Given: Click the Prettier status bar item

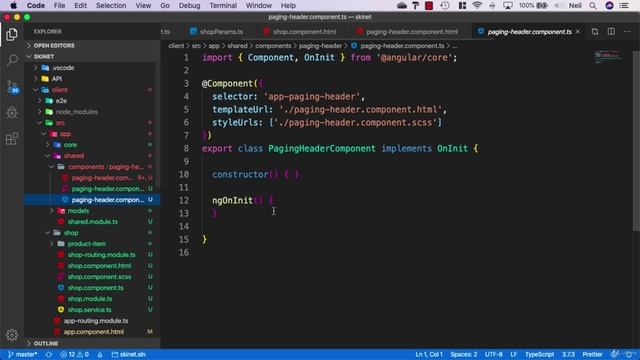Looking at the screenshot, I should point(592,354).
